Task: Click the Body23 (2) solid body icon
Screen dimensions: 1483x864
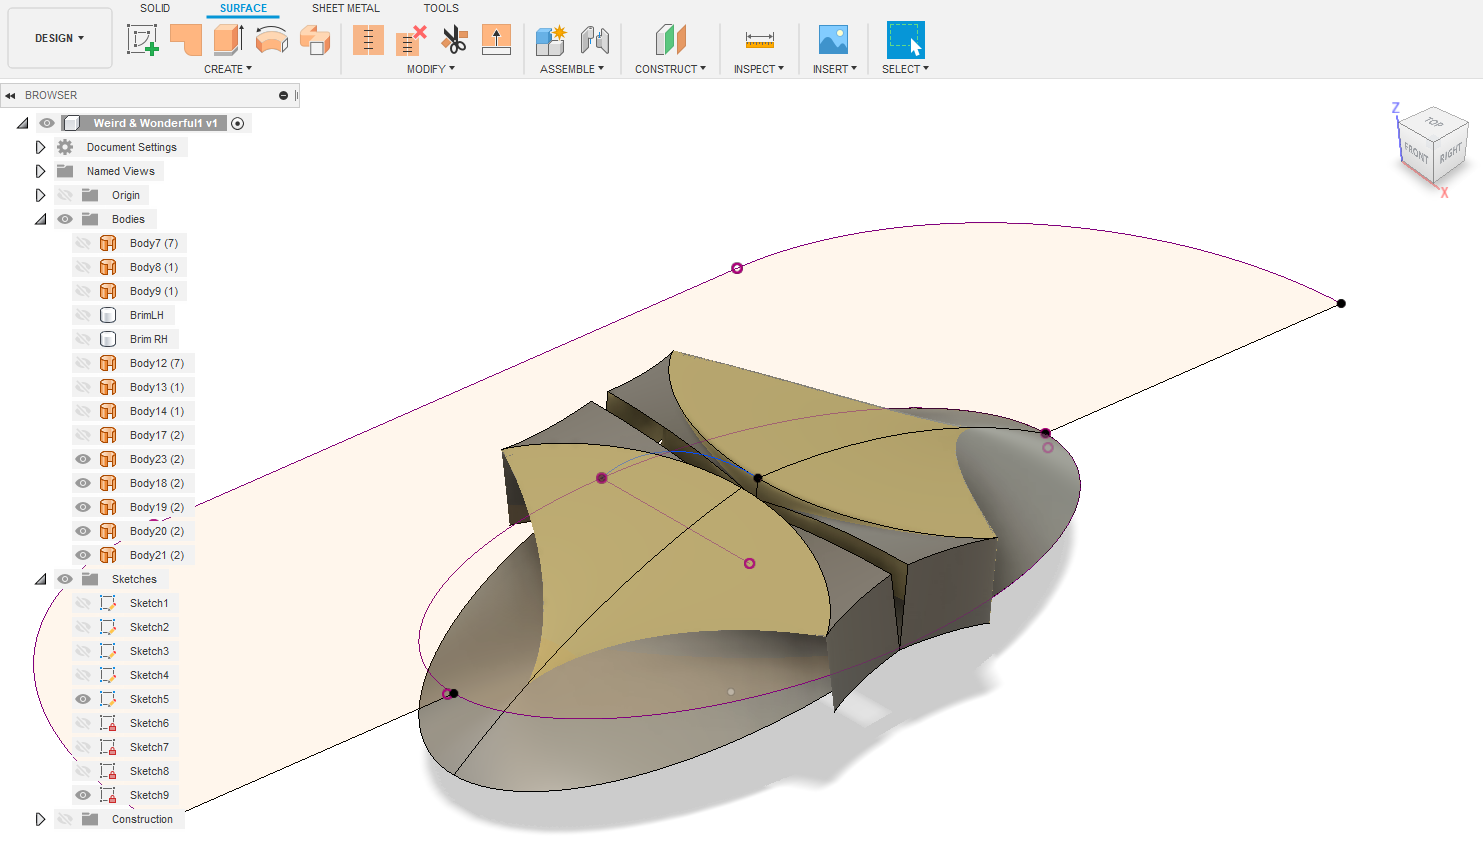Action: [108, 459]
